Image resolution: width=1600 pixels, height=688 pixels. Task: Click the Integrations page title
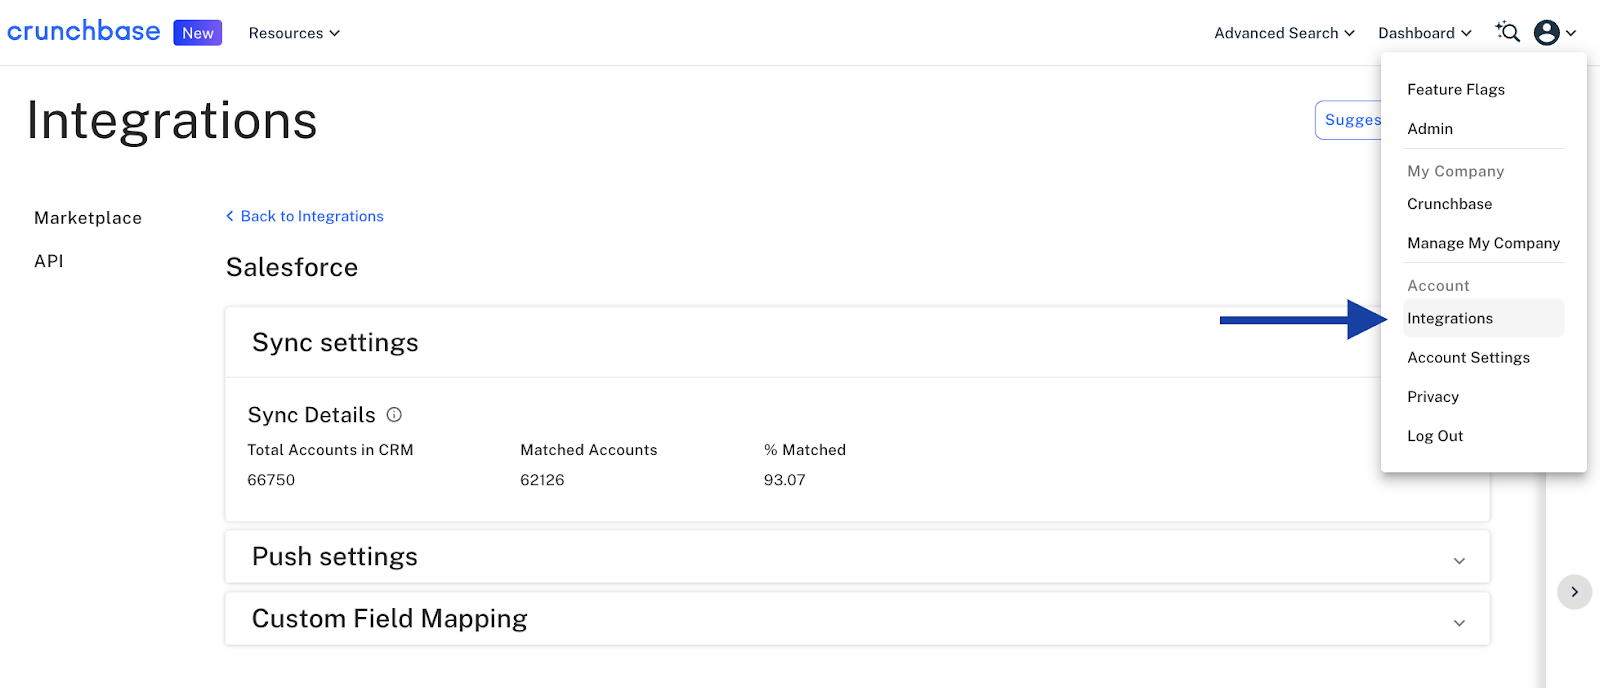coord(172,121)
